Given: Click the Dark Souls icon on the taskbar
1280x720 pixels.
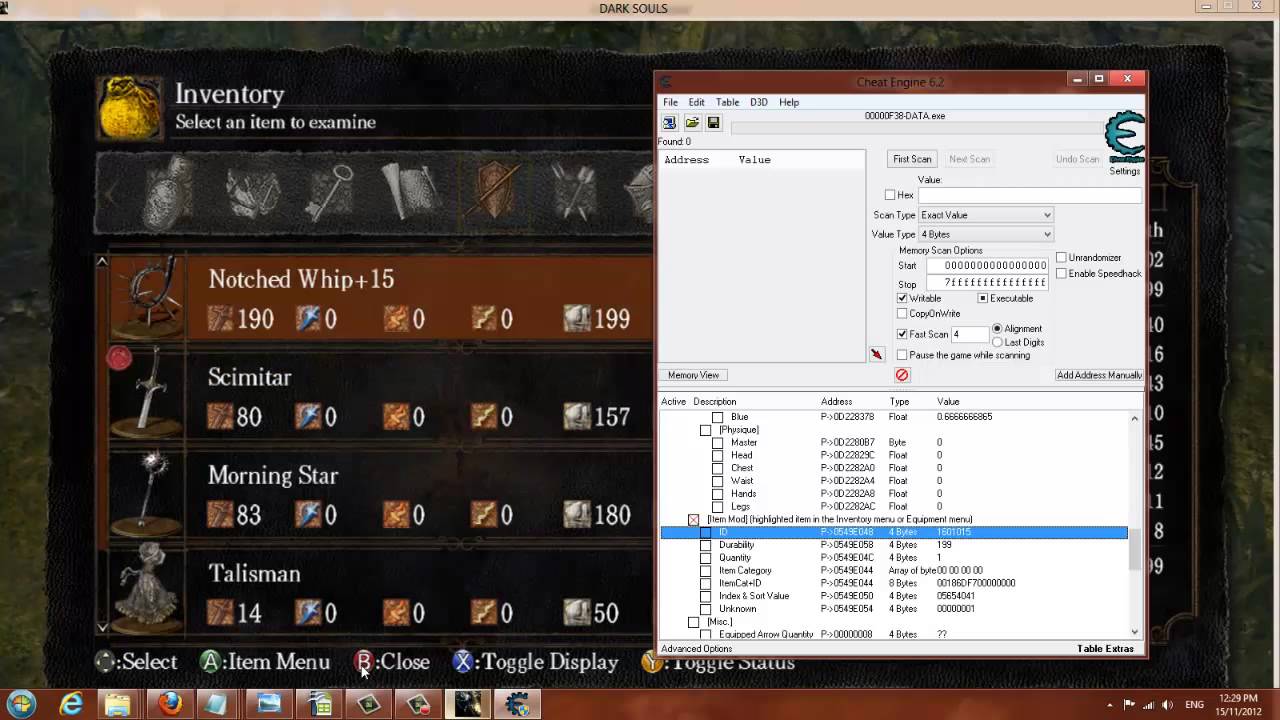Looking at the screenshot, I should [x=468, y=704].
